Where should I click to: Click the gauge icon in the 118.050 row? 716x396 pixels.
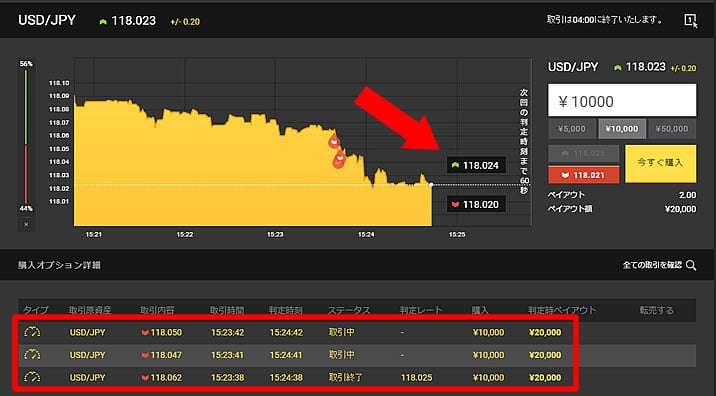tap(32, 332)
